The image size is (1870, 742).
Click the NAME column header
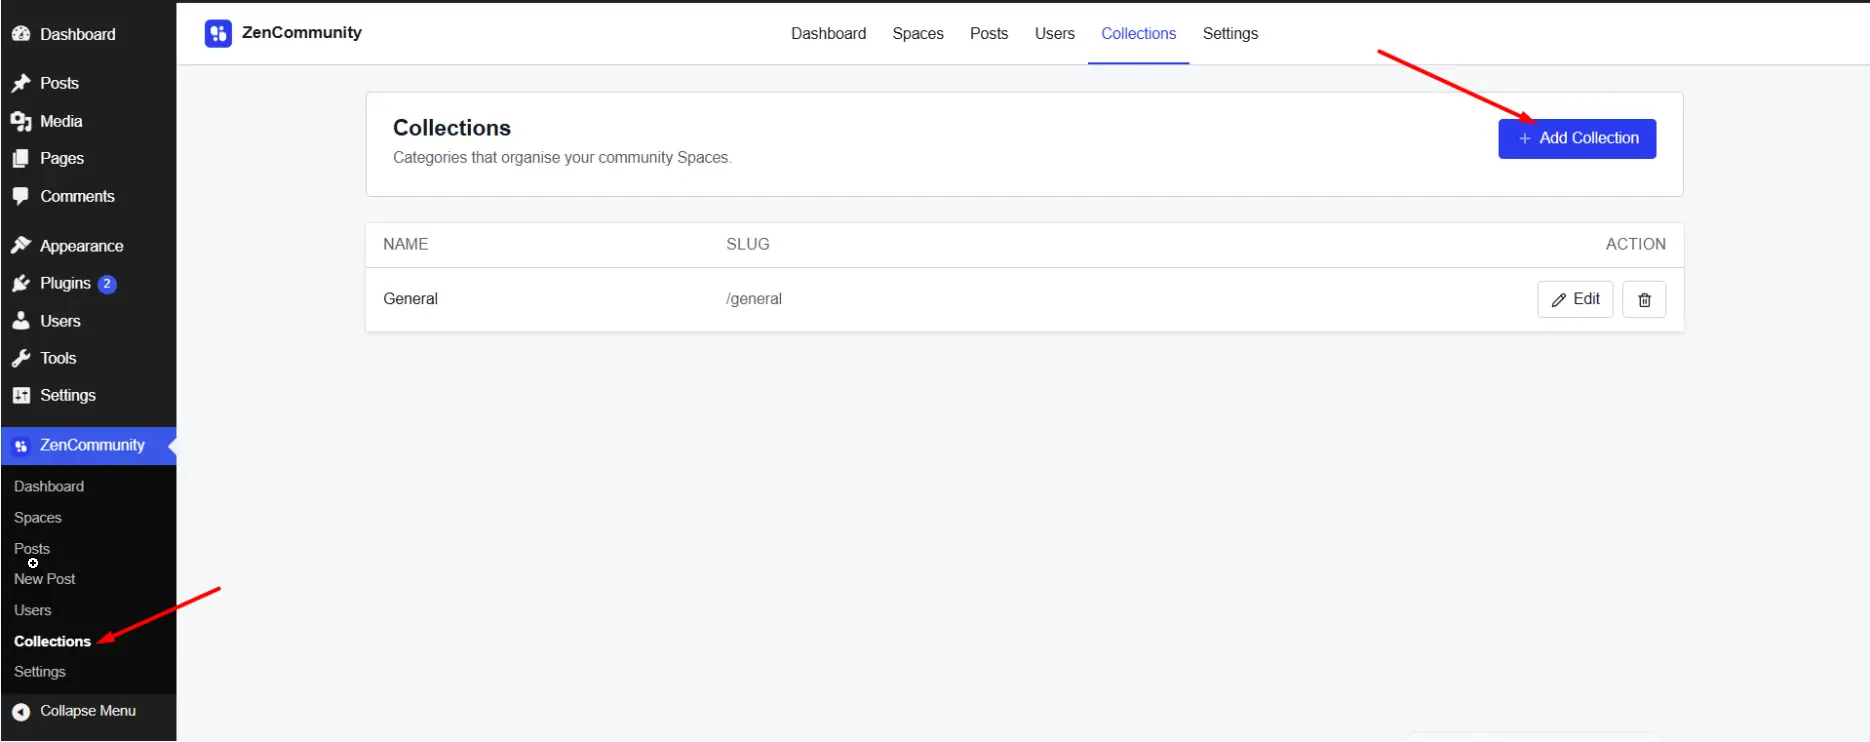pos(405,244)
